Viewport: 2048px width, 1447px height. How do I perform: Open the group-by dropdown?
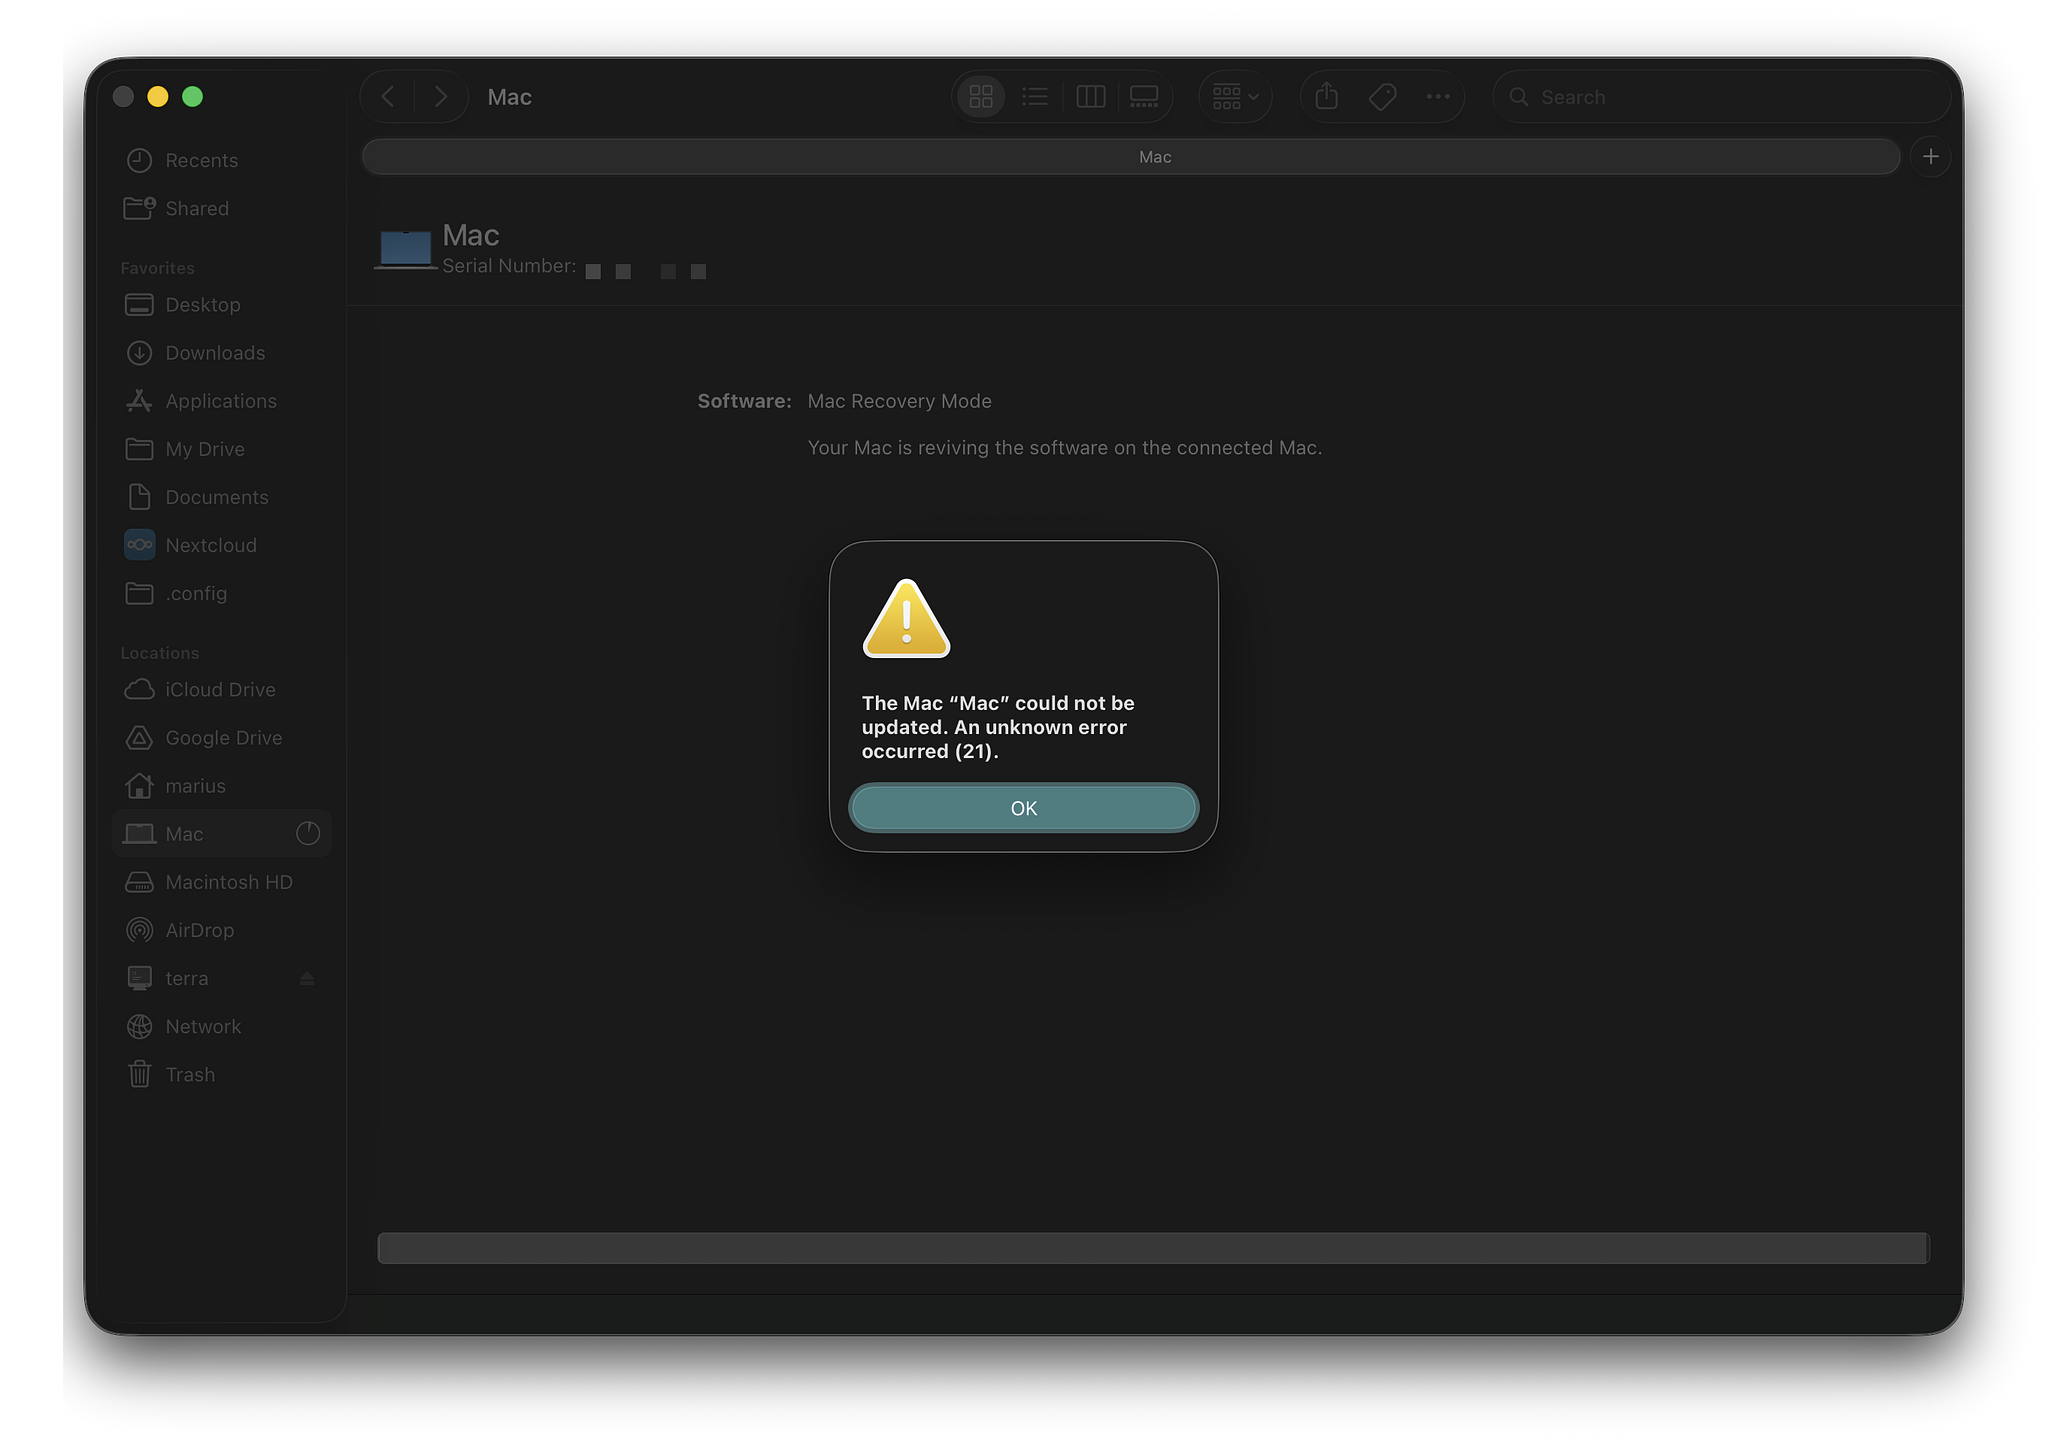point(1235,97)
